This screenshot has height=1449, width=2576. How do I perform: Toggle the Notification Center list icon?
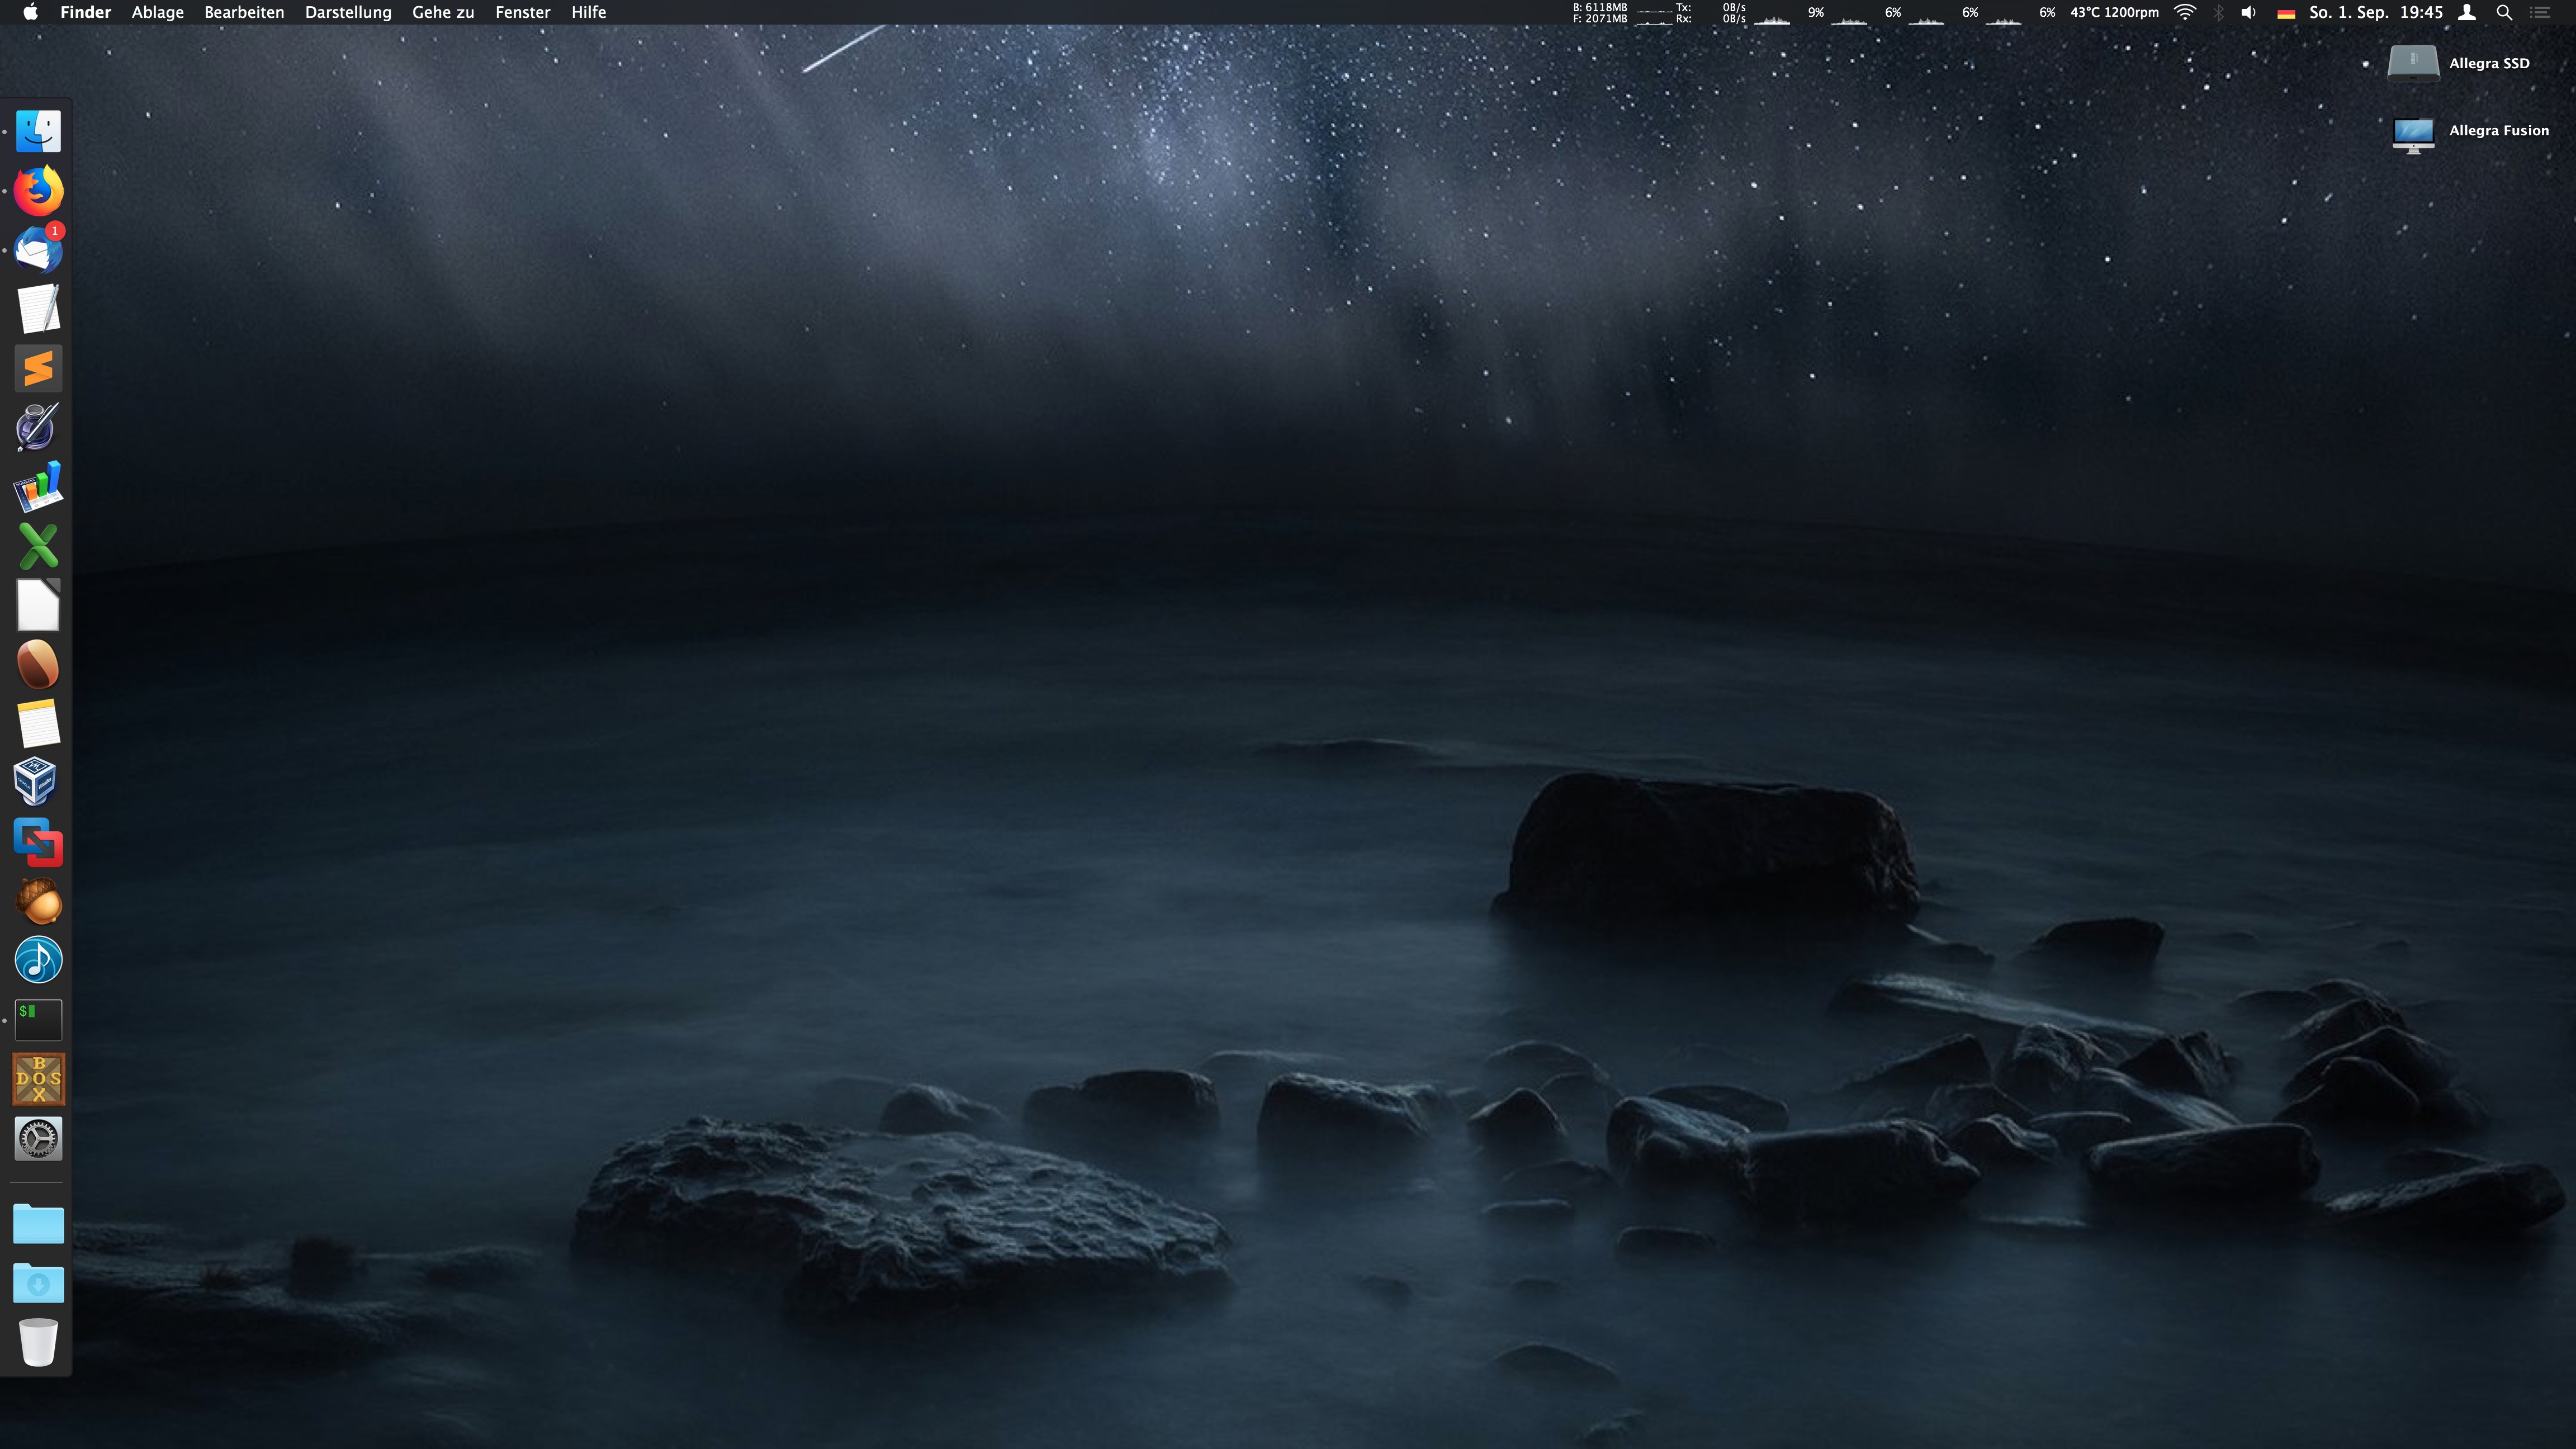[x=2540, y=13]
